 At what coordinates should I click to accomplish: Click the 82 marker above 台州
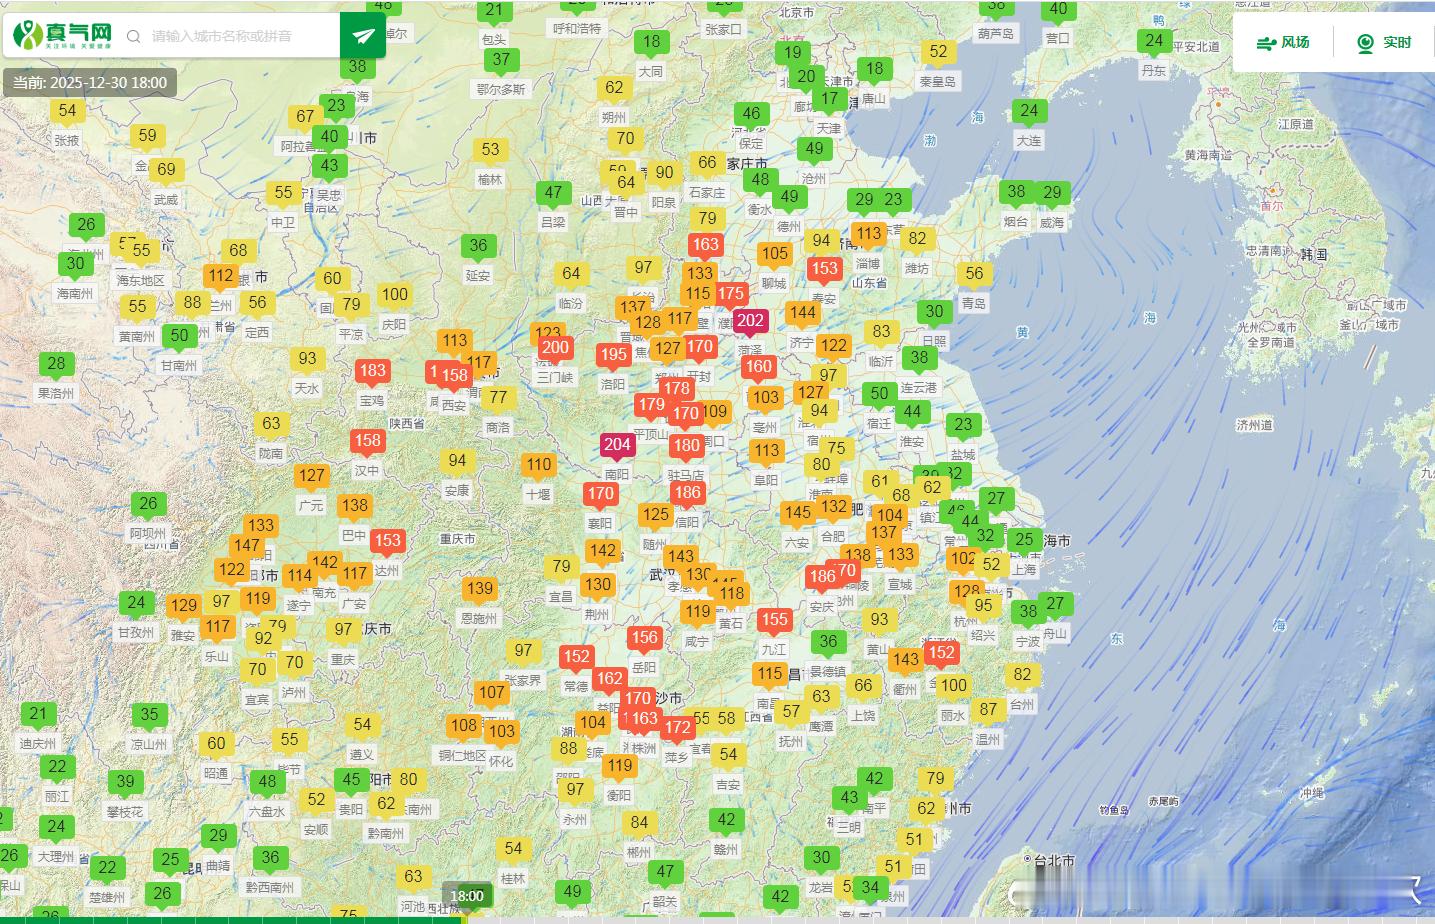click(x=1022, y=675)
